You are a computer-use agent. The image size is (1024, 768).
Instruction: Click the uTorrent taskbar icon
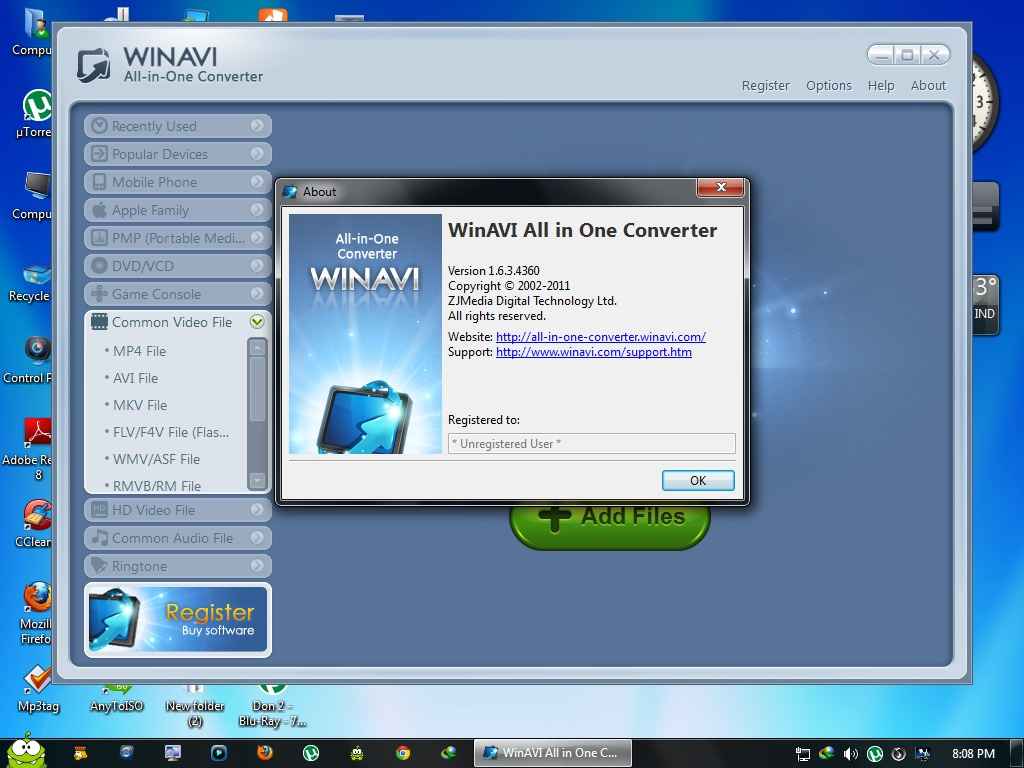(x=311, y=753)
